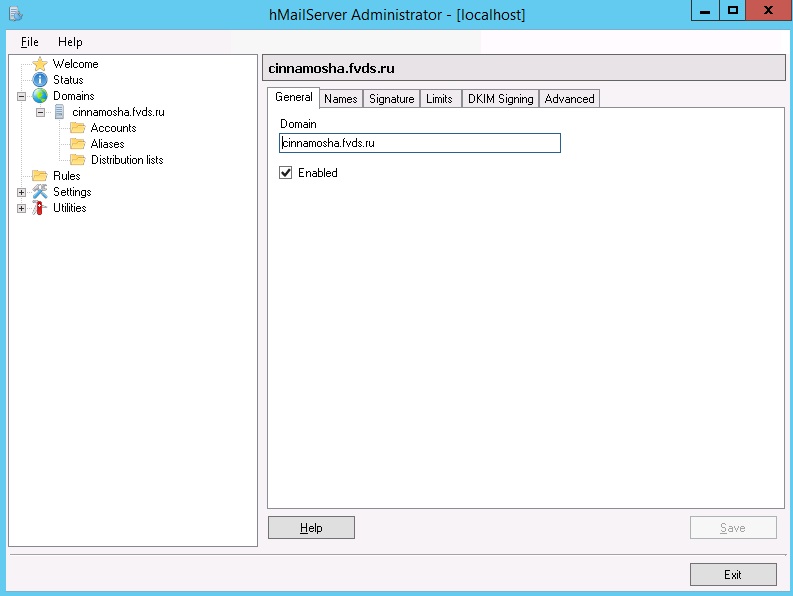Click the Exit button
793x596 pixels.
[x=733, y=575]
